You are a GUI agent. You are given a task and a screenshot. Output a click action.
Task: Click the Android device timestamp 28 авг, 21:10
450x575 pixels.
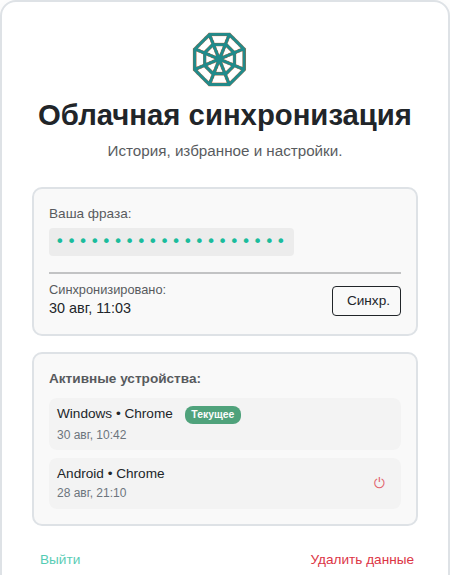pos(92,492)
